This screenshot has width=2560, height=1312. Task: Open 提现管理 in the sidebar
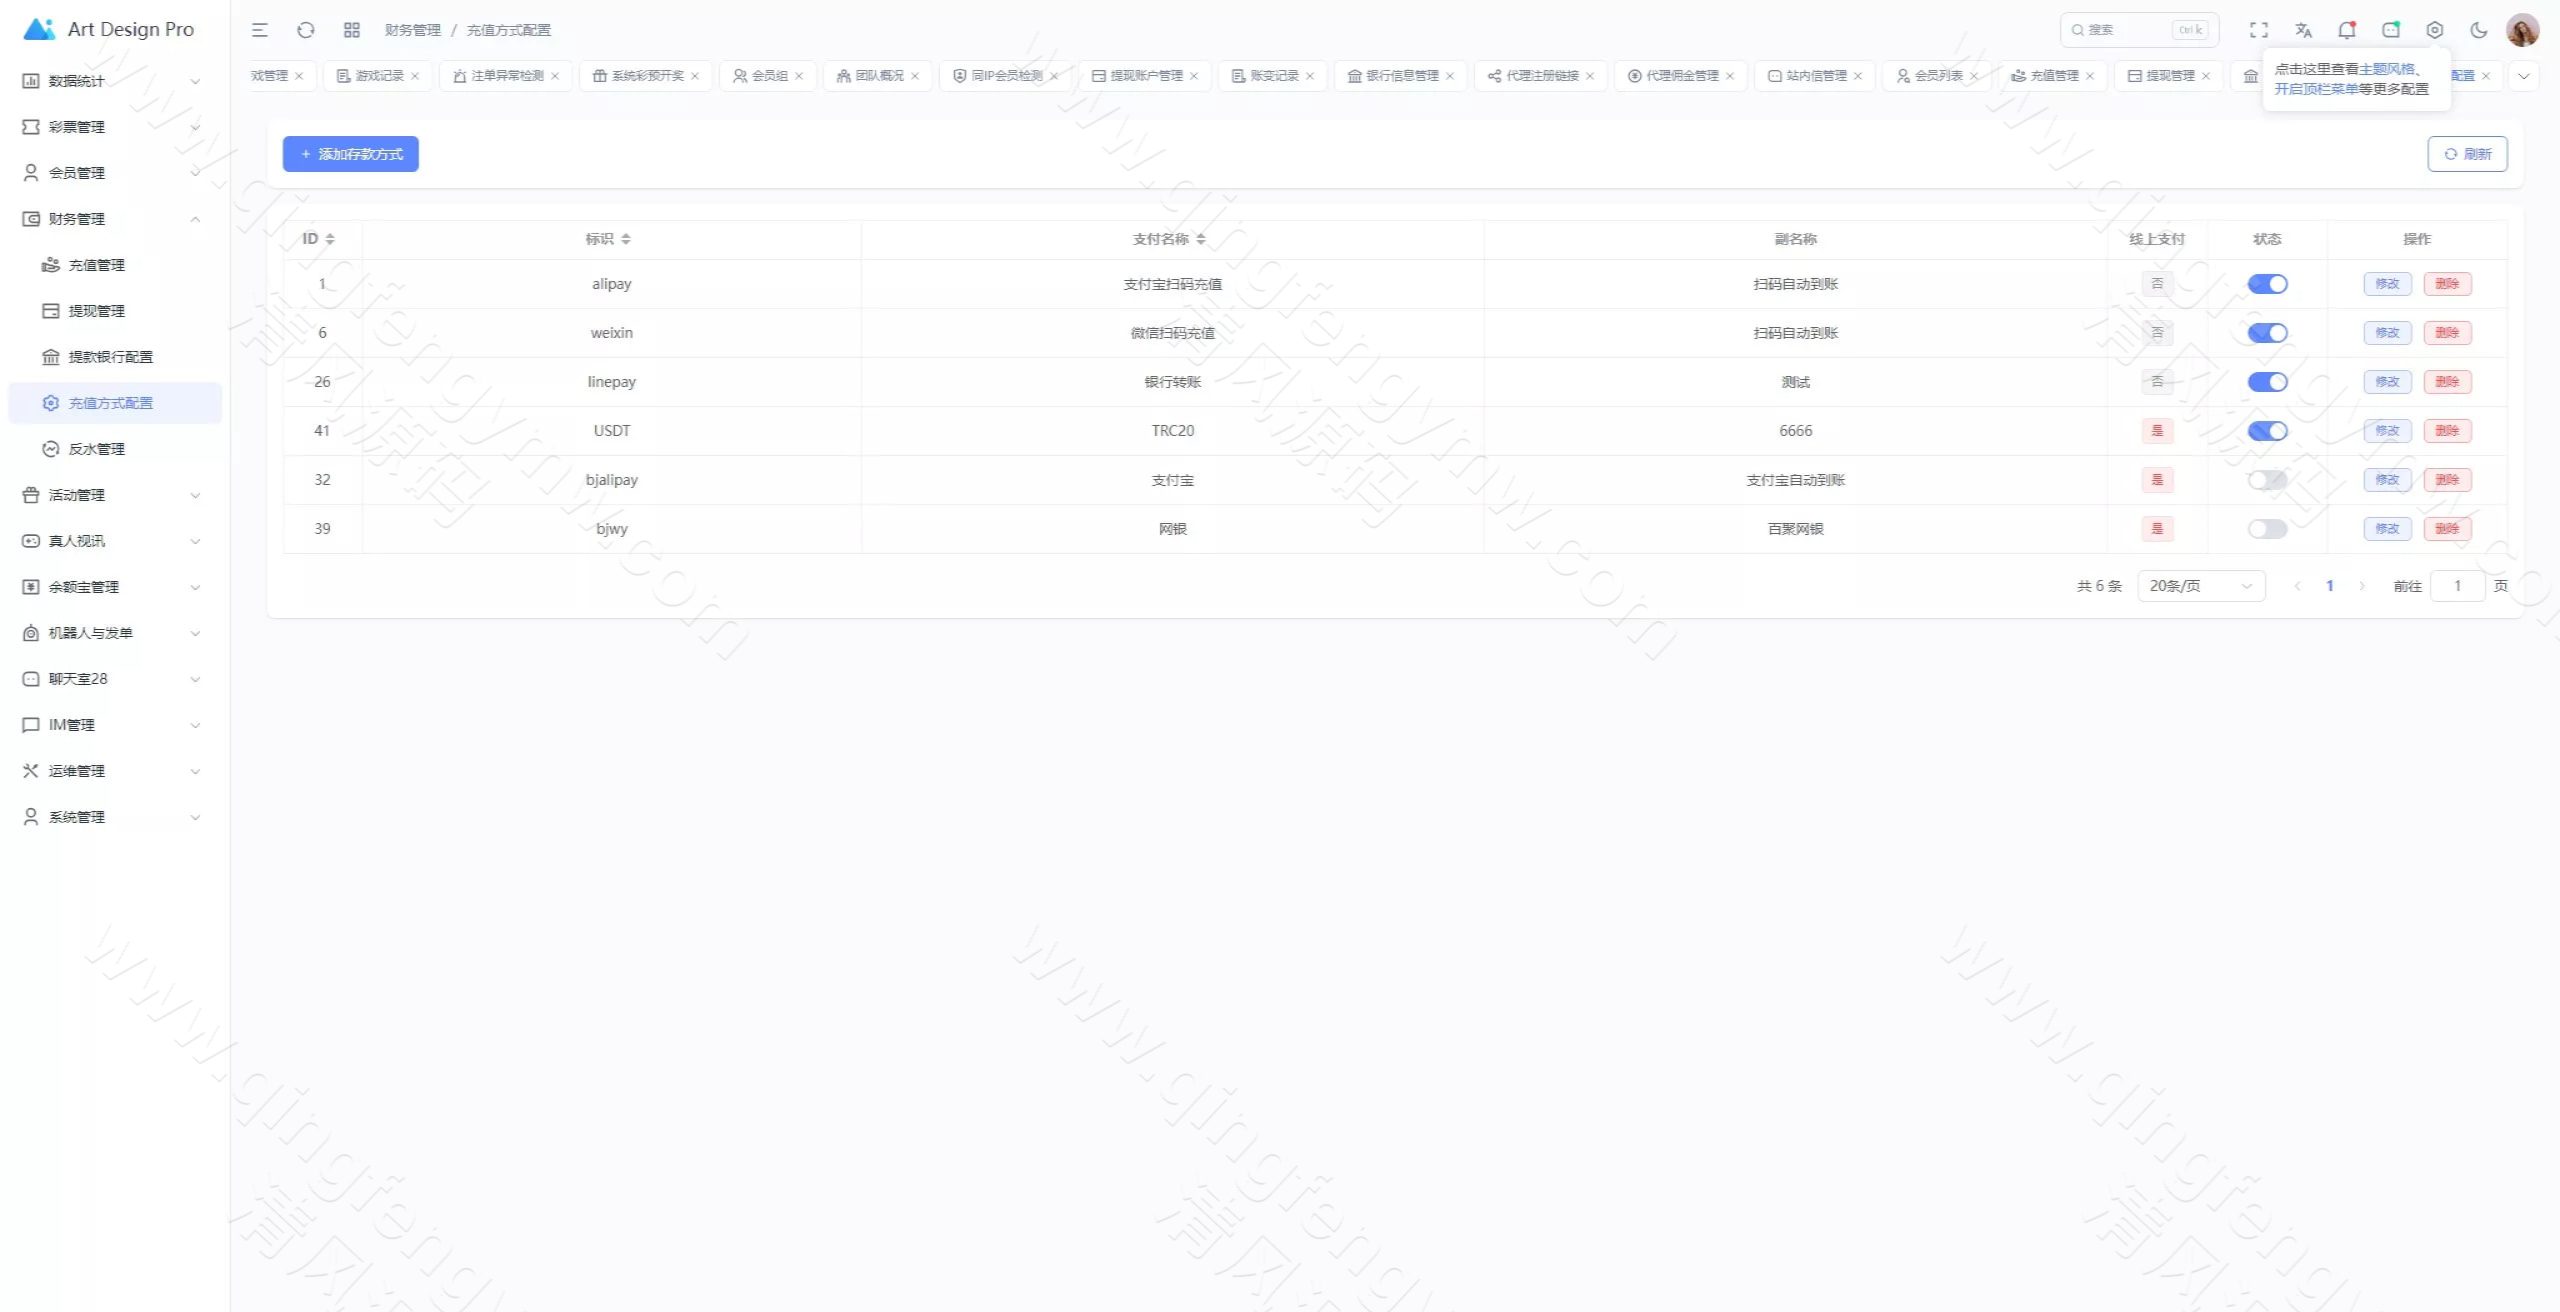point(97,311)
